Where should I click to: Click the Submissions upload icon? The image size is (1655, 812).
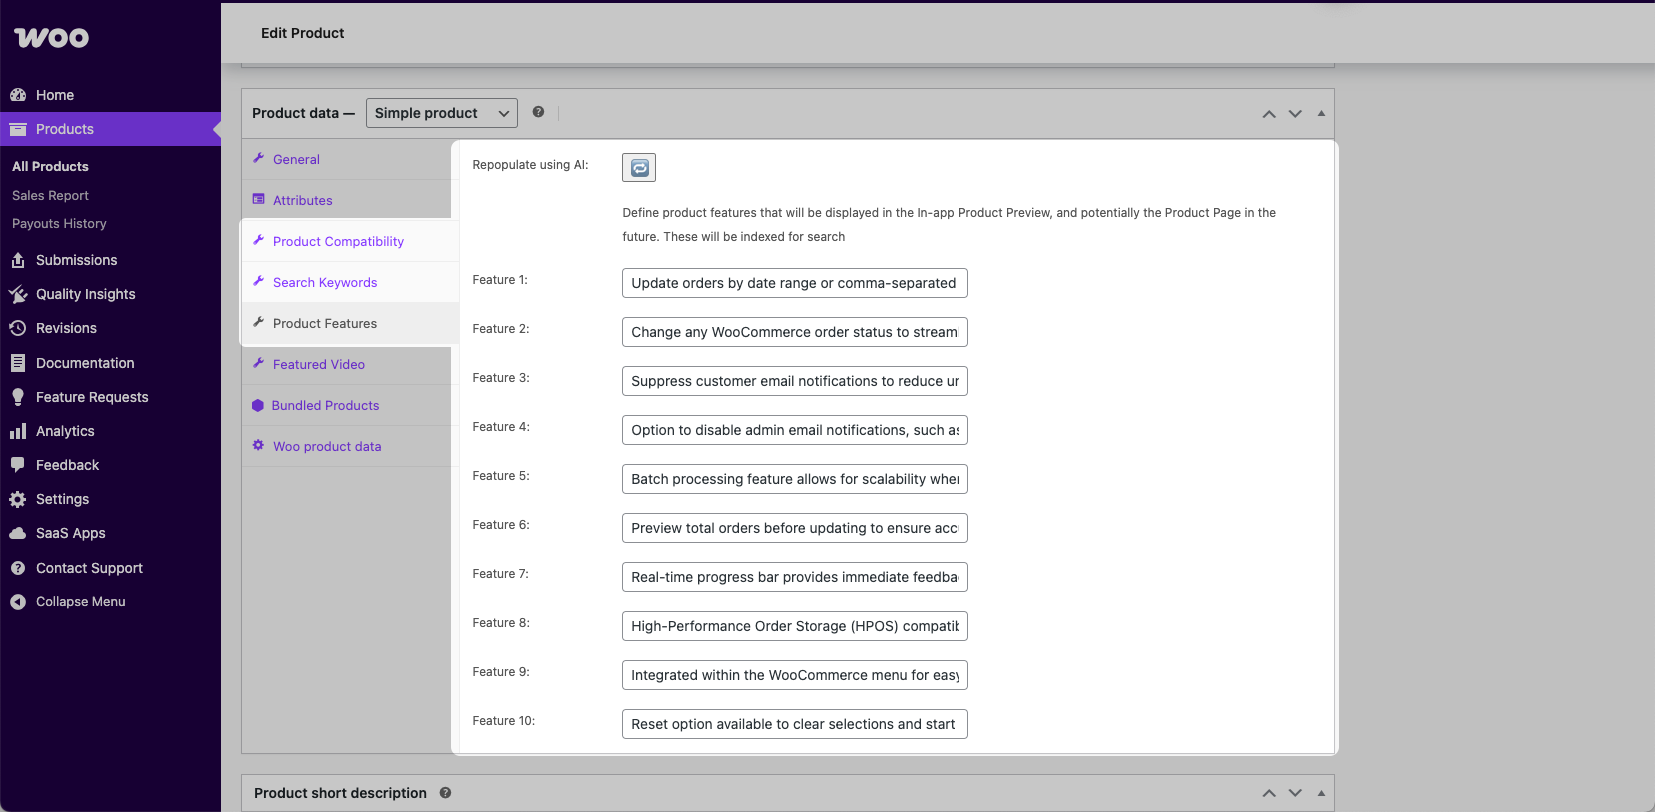click(x=18, y=260)
